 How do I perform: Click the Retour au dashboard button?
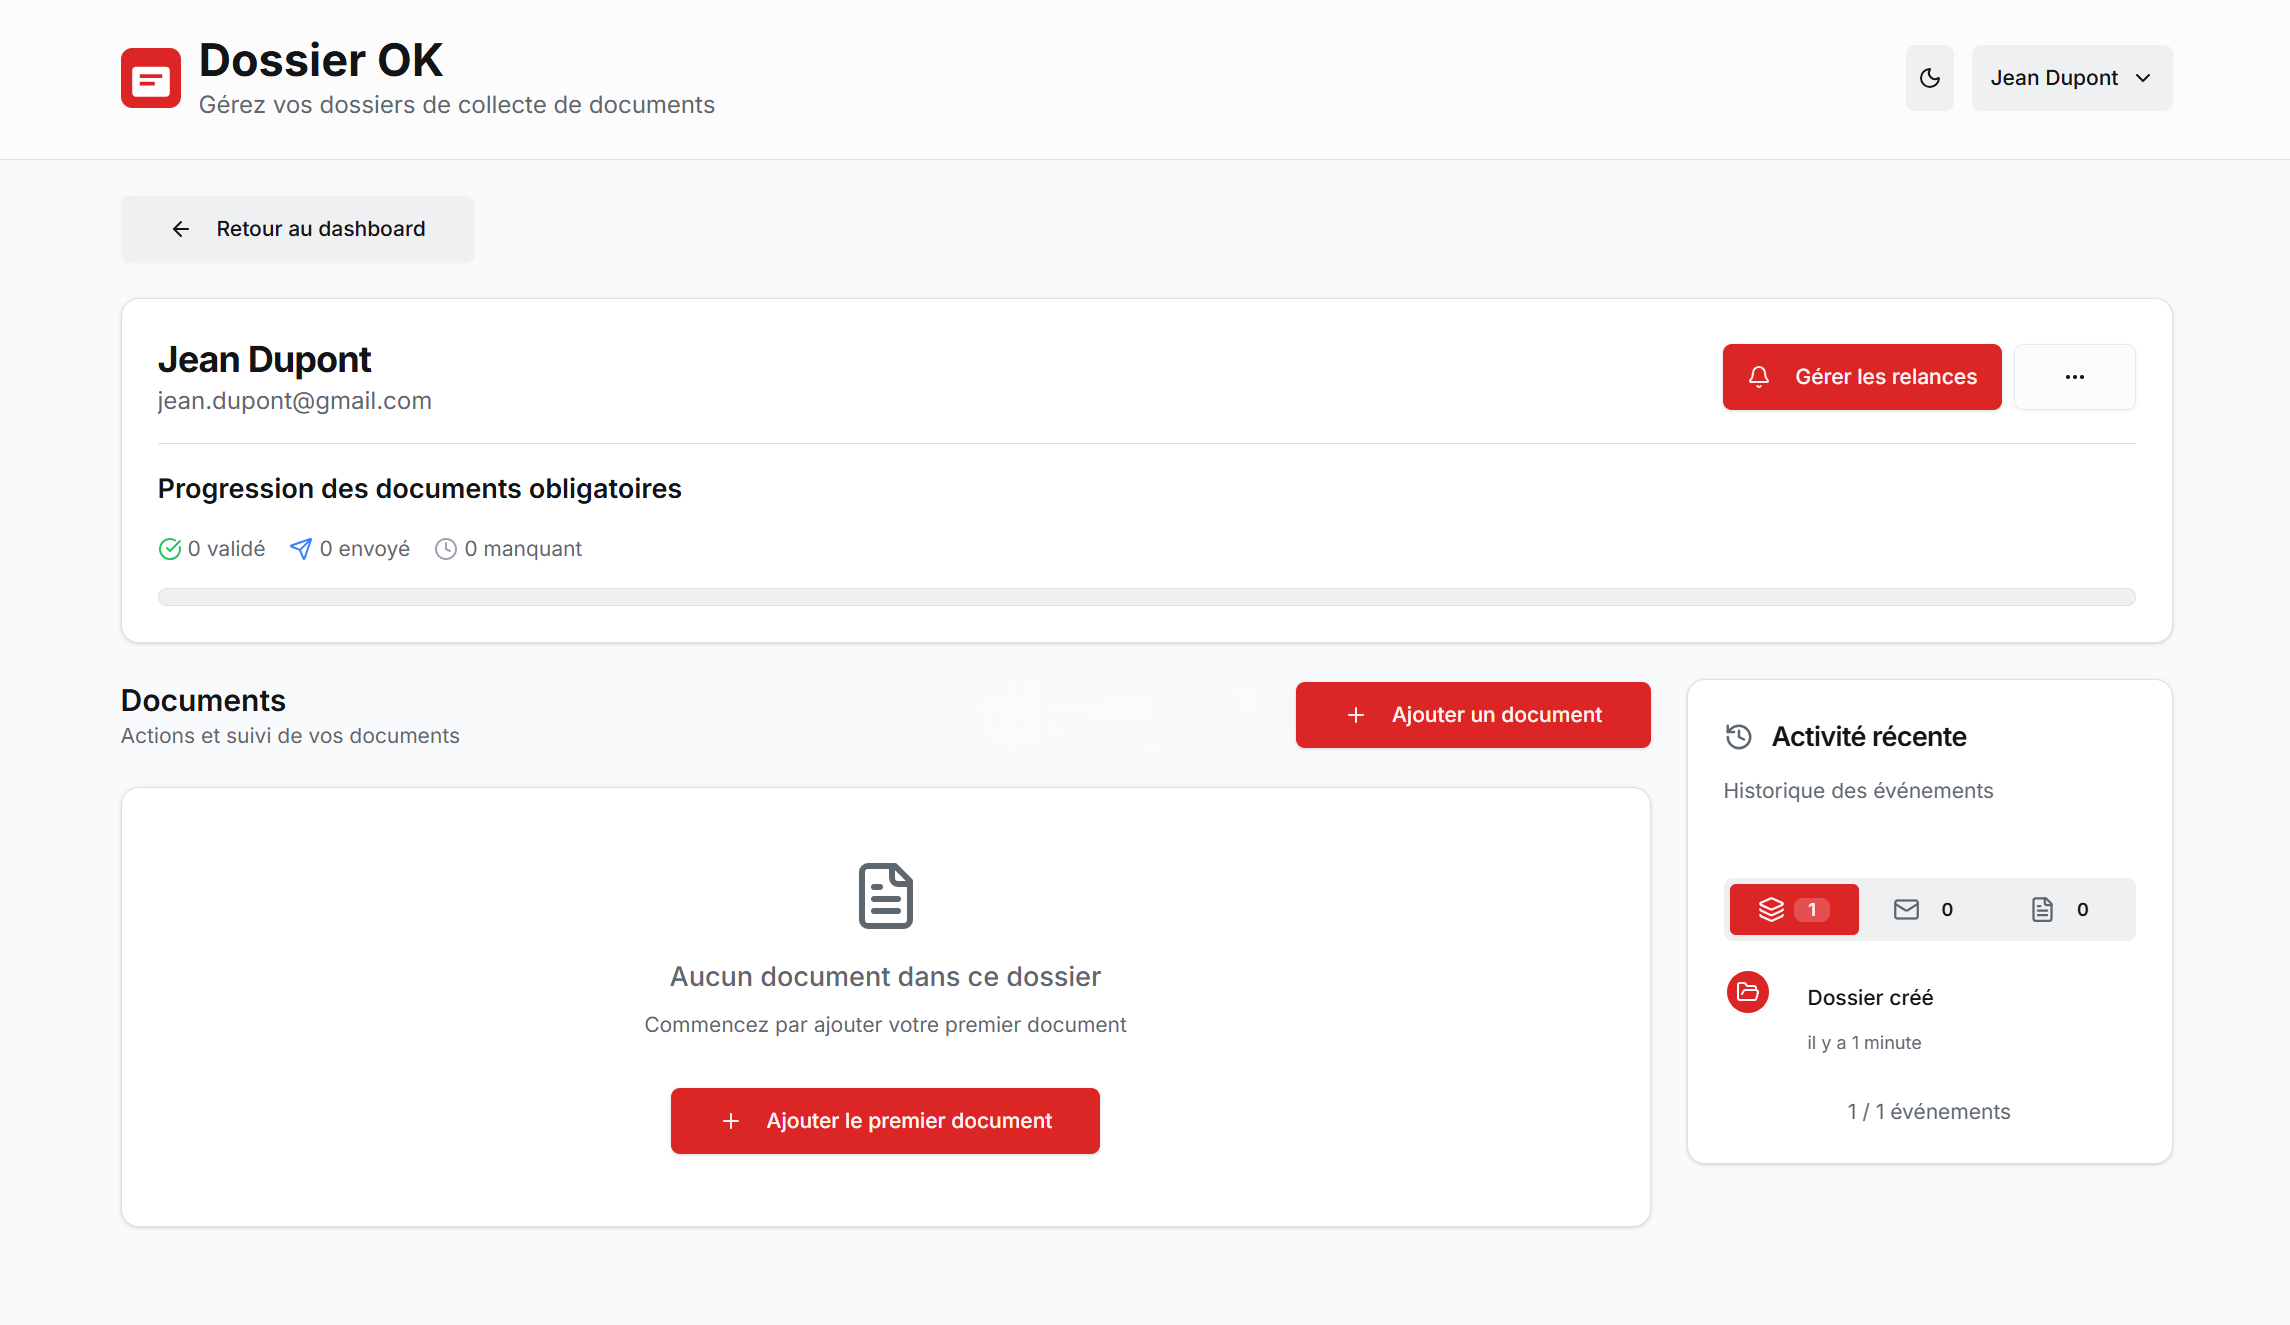[298, 229]
